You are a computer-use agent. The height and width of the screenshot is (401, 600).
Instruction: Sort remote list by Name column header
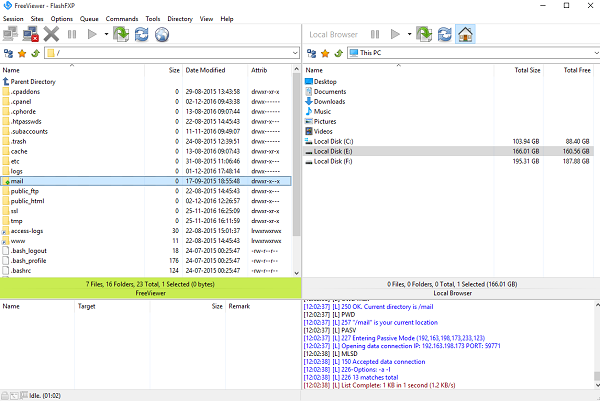(72, 70)
